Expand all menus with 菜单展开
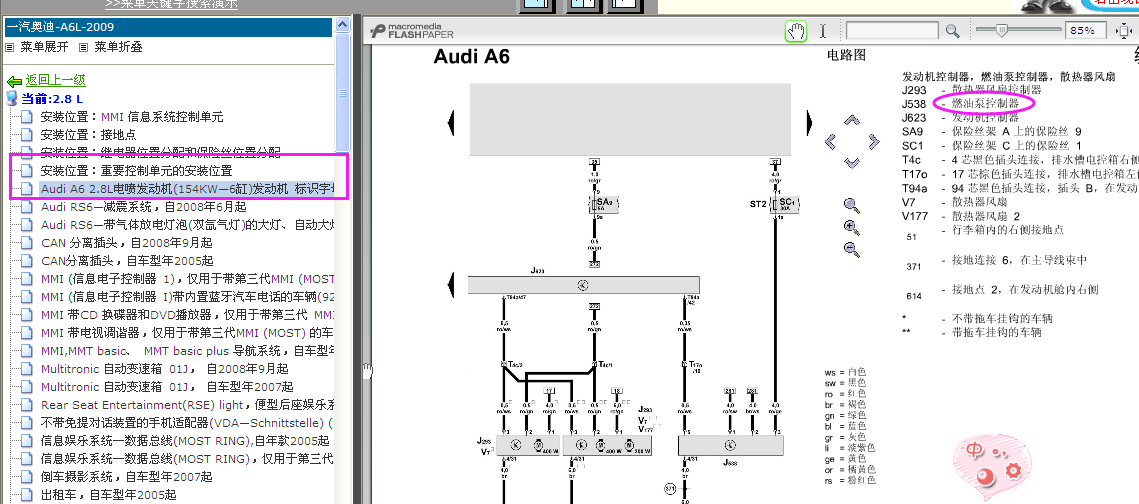This screenshot has width=1139, height=504. [44, 47]
